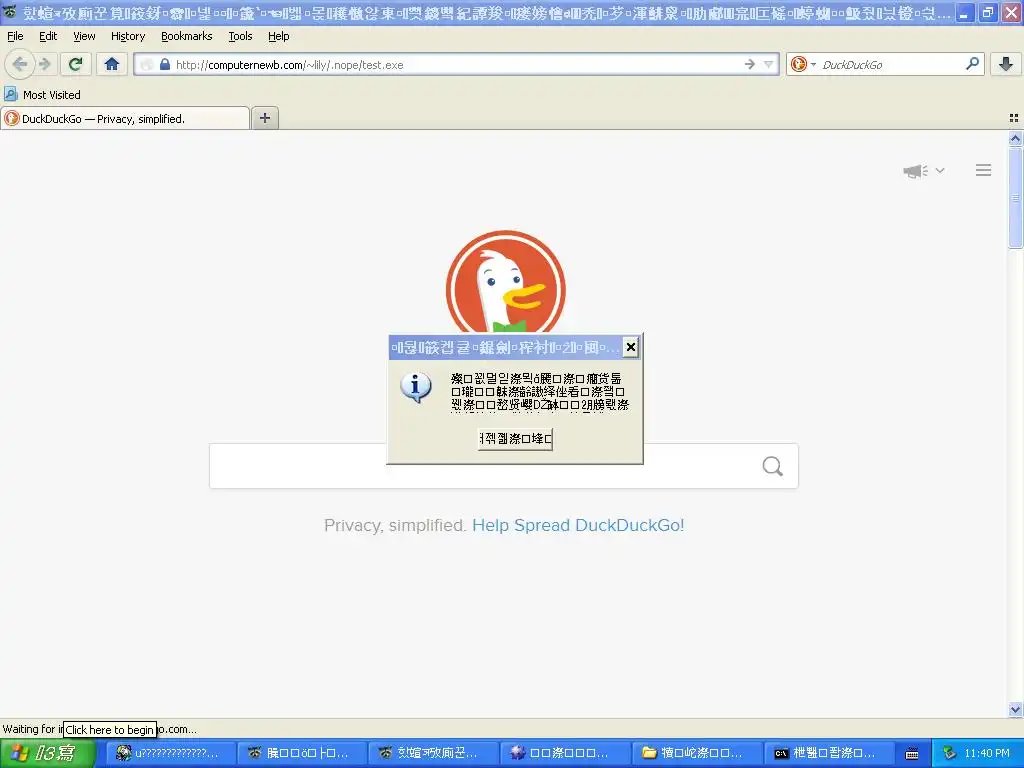This screenshot has width=1024, height=768.
Task: Open the Most Visited bookmarks folder
Action: pos(42,95)
